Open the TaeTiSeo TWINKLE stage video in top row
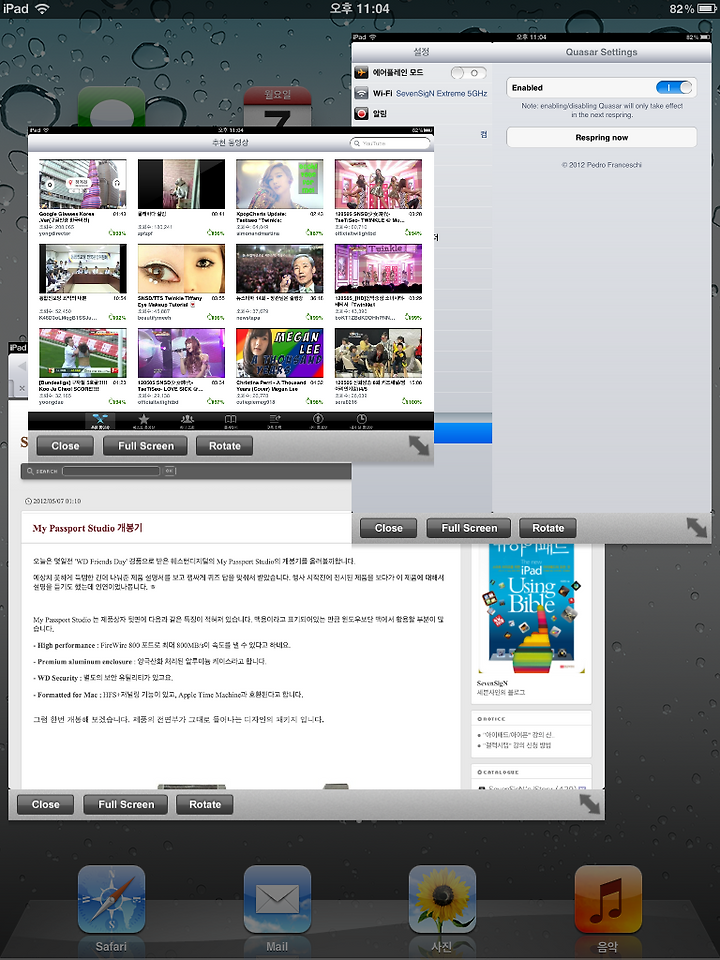The image size is (720, 960). point(378,184)
